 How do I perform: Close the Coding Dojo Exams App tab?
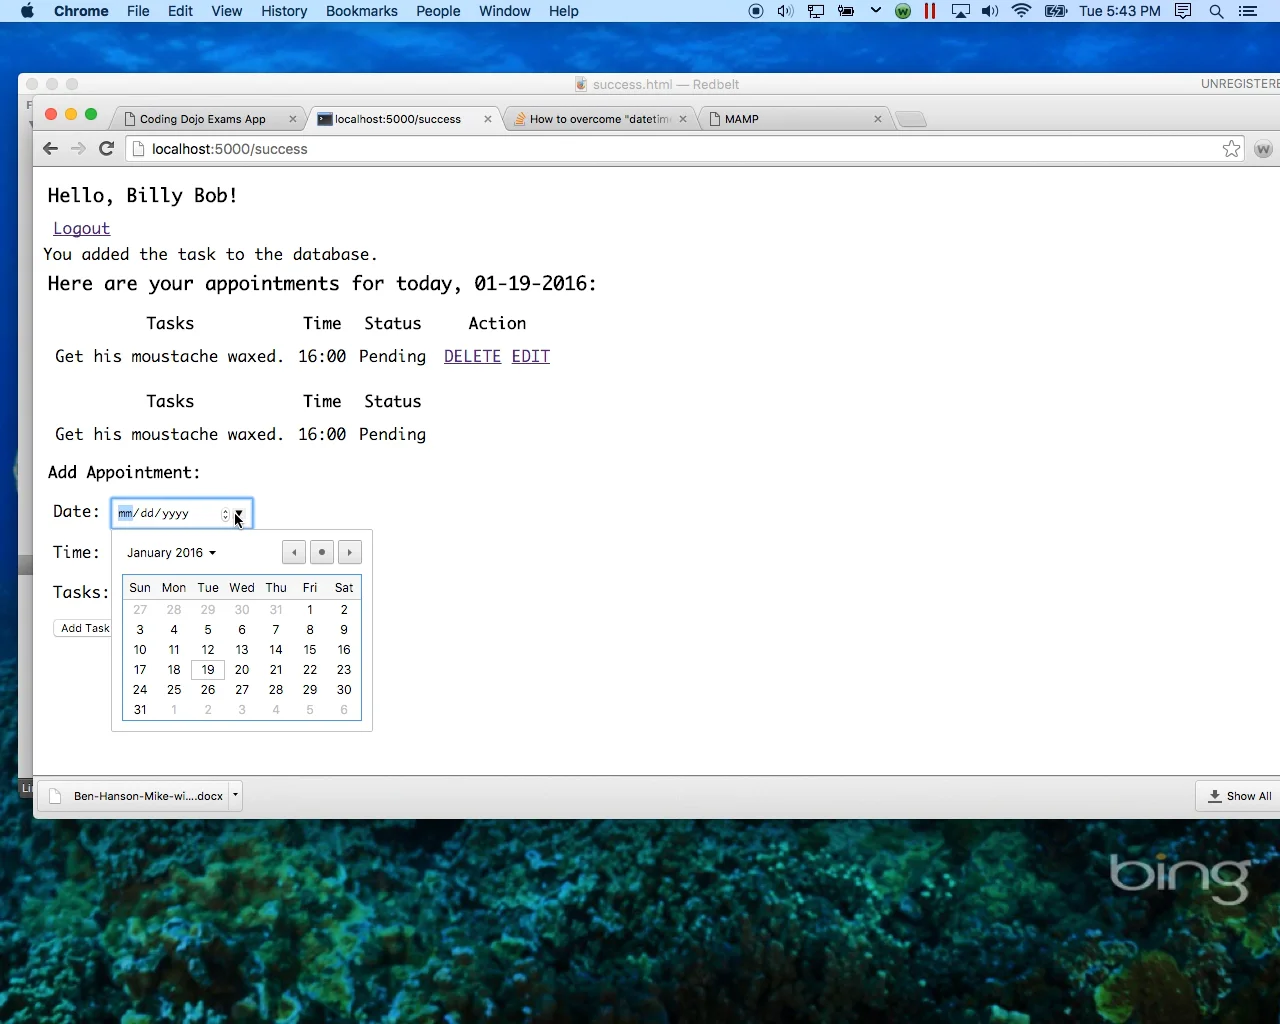pyautogui.click(x=292, y=119)
